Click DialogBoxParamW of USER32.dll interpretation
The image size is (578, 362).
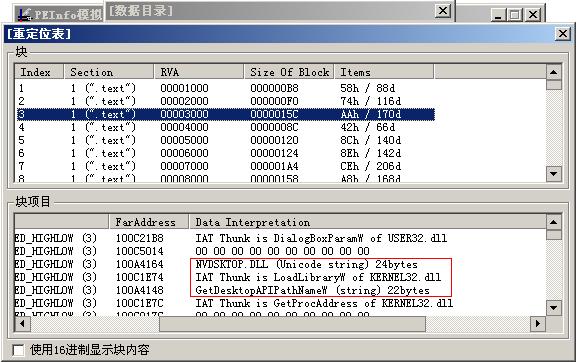tap(321, 239)
